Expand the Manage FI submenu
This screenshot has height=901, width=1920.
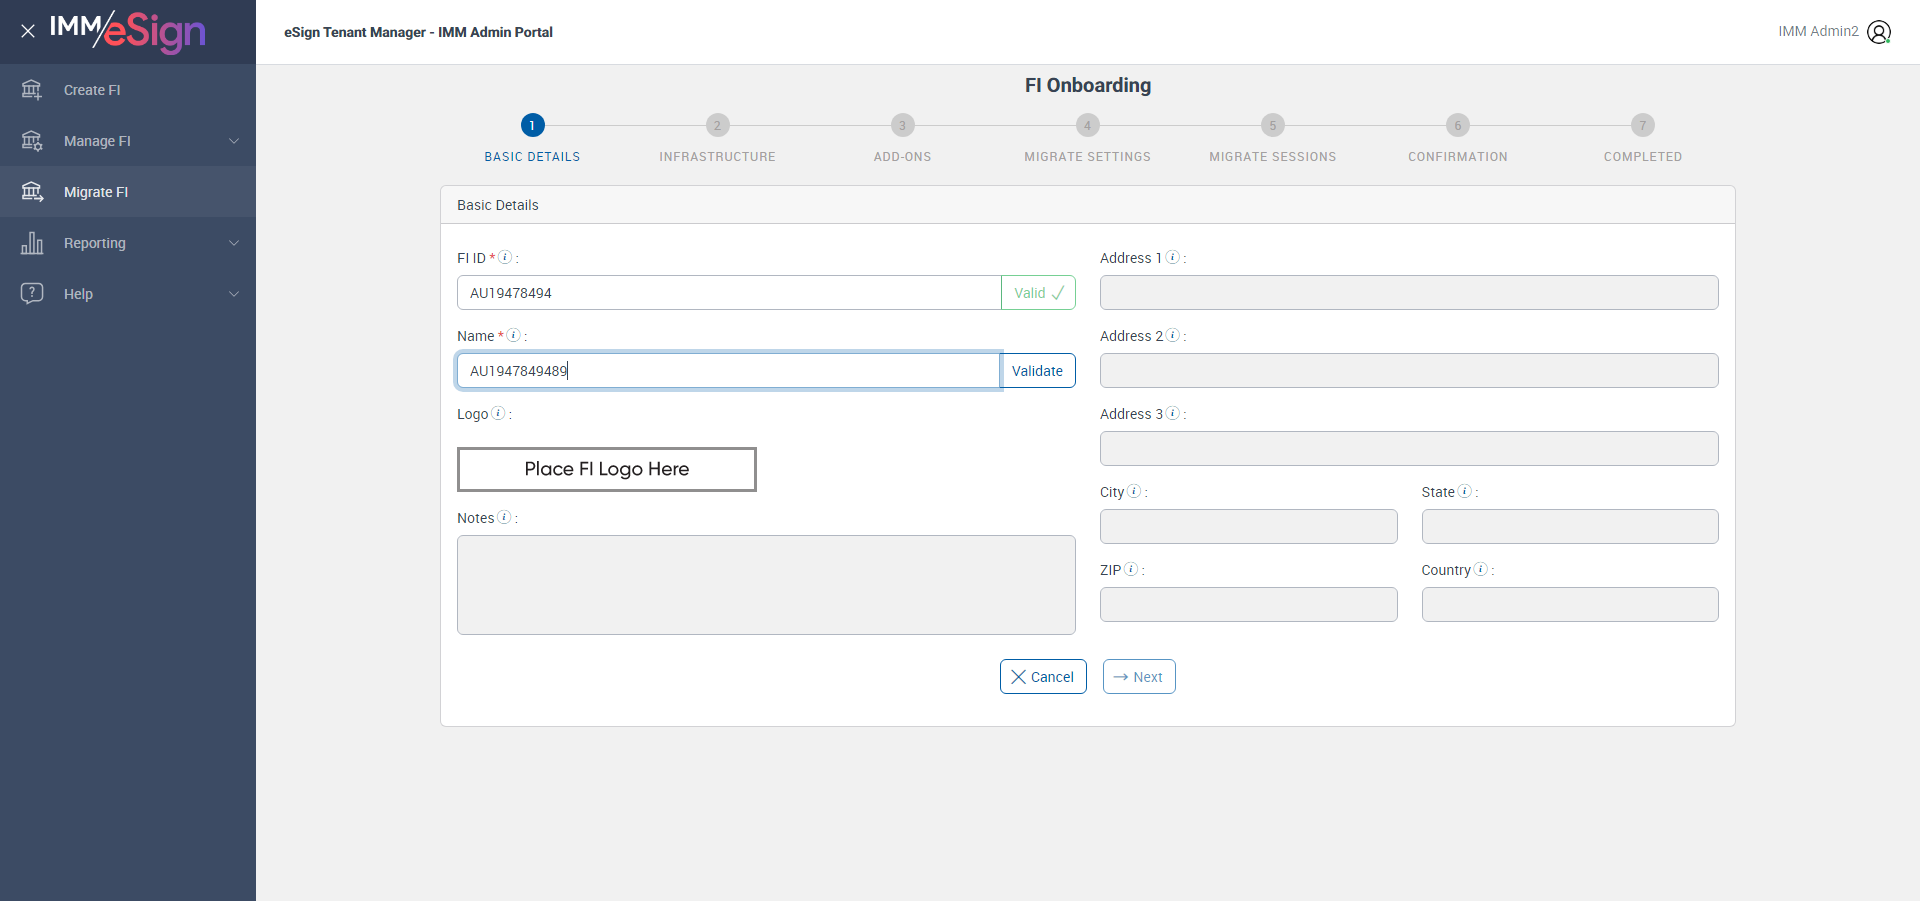point(234,141)
